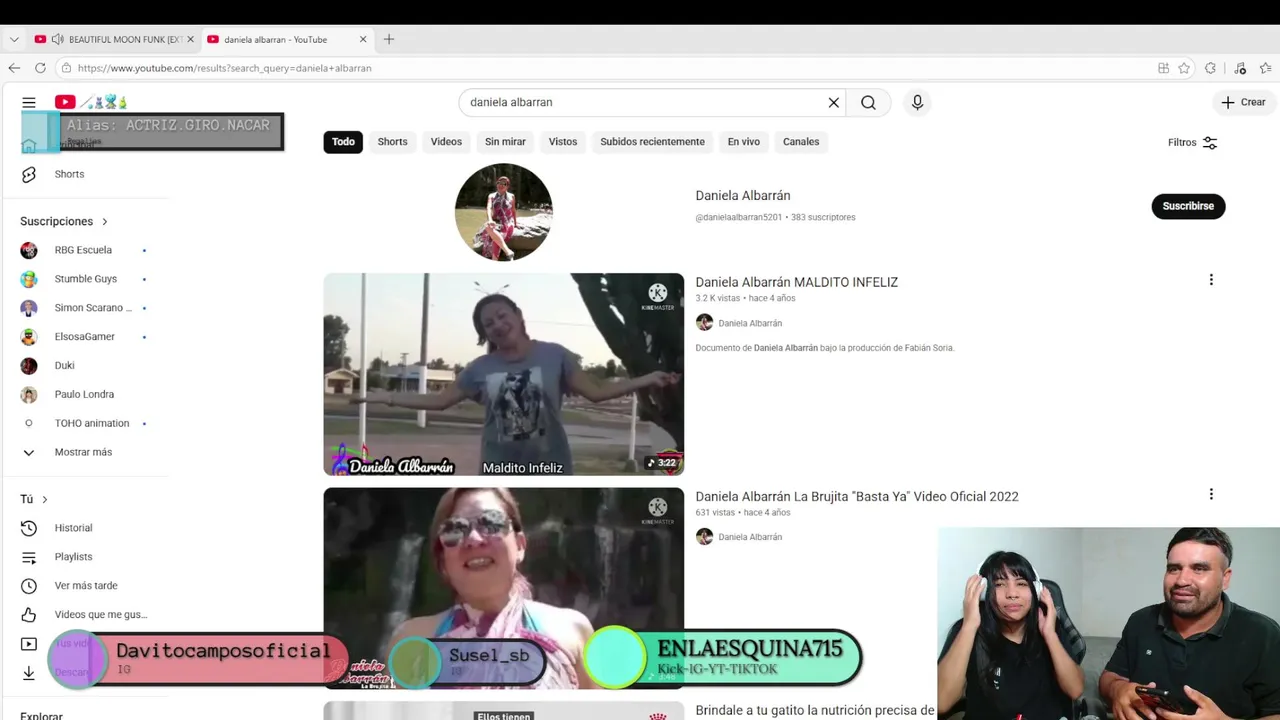Select the Videos filter chip

(x=446, y=142)
